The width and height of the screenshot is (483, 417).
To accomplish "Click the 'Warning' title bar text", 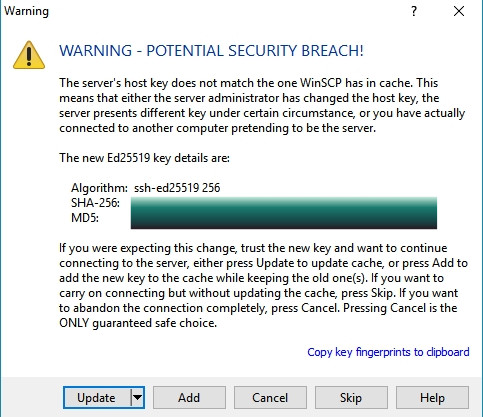I will click(26, 11).
